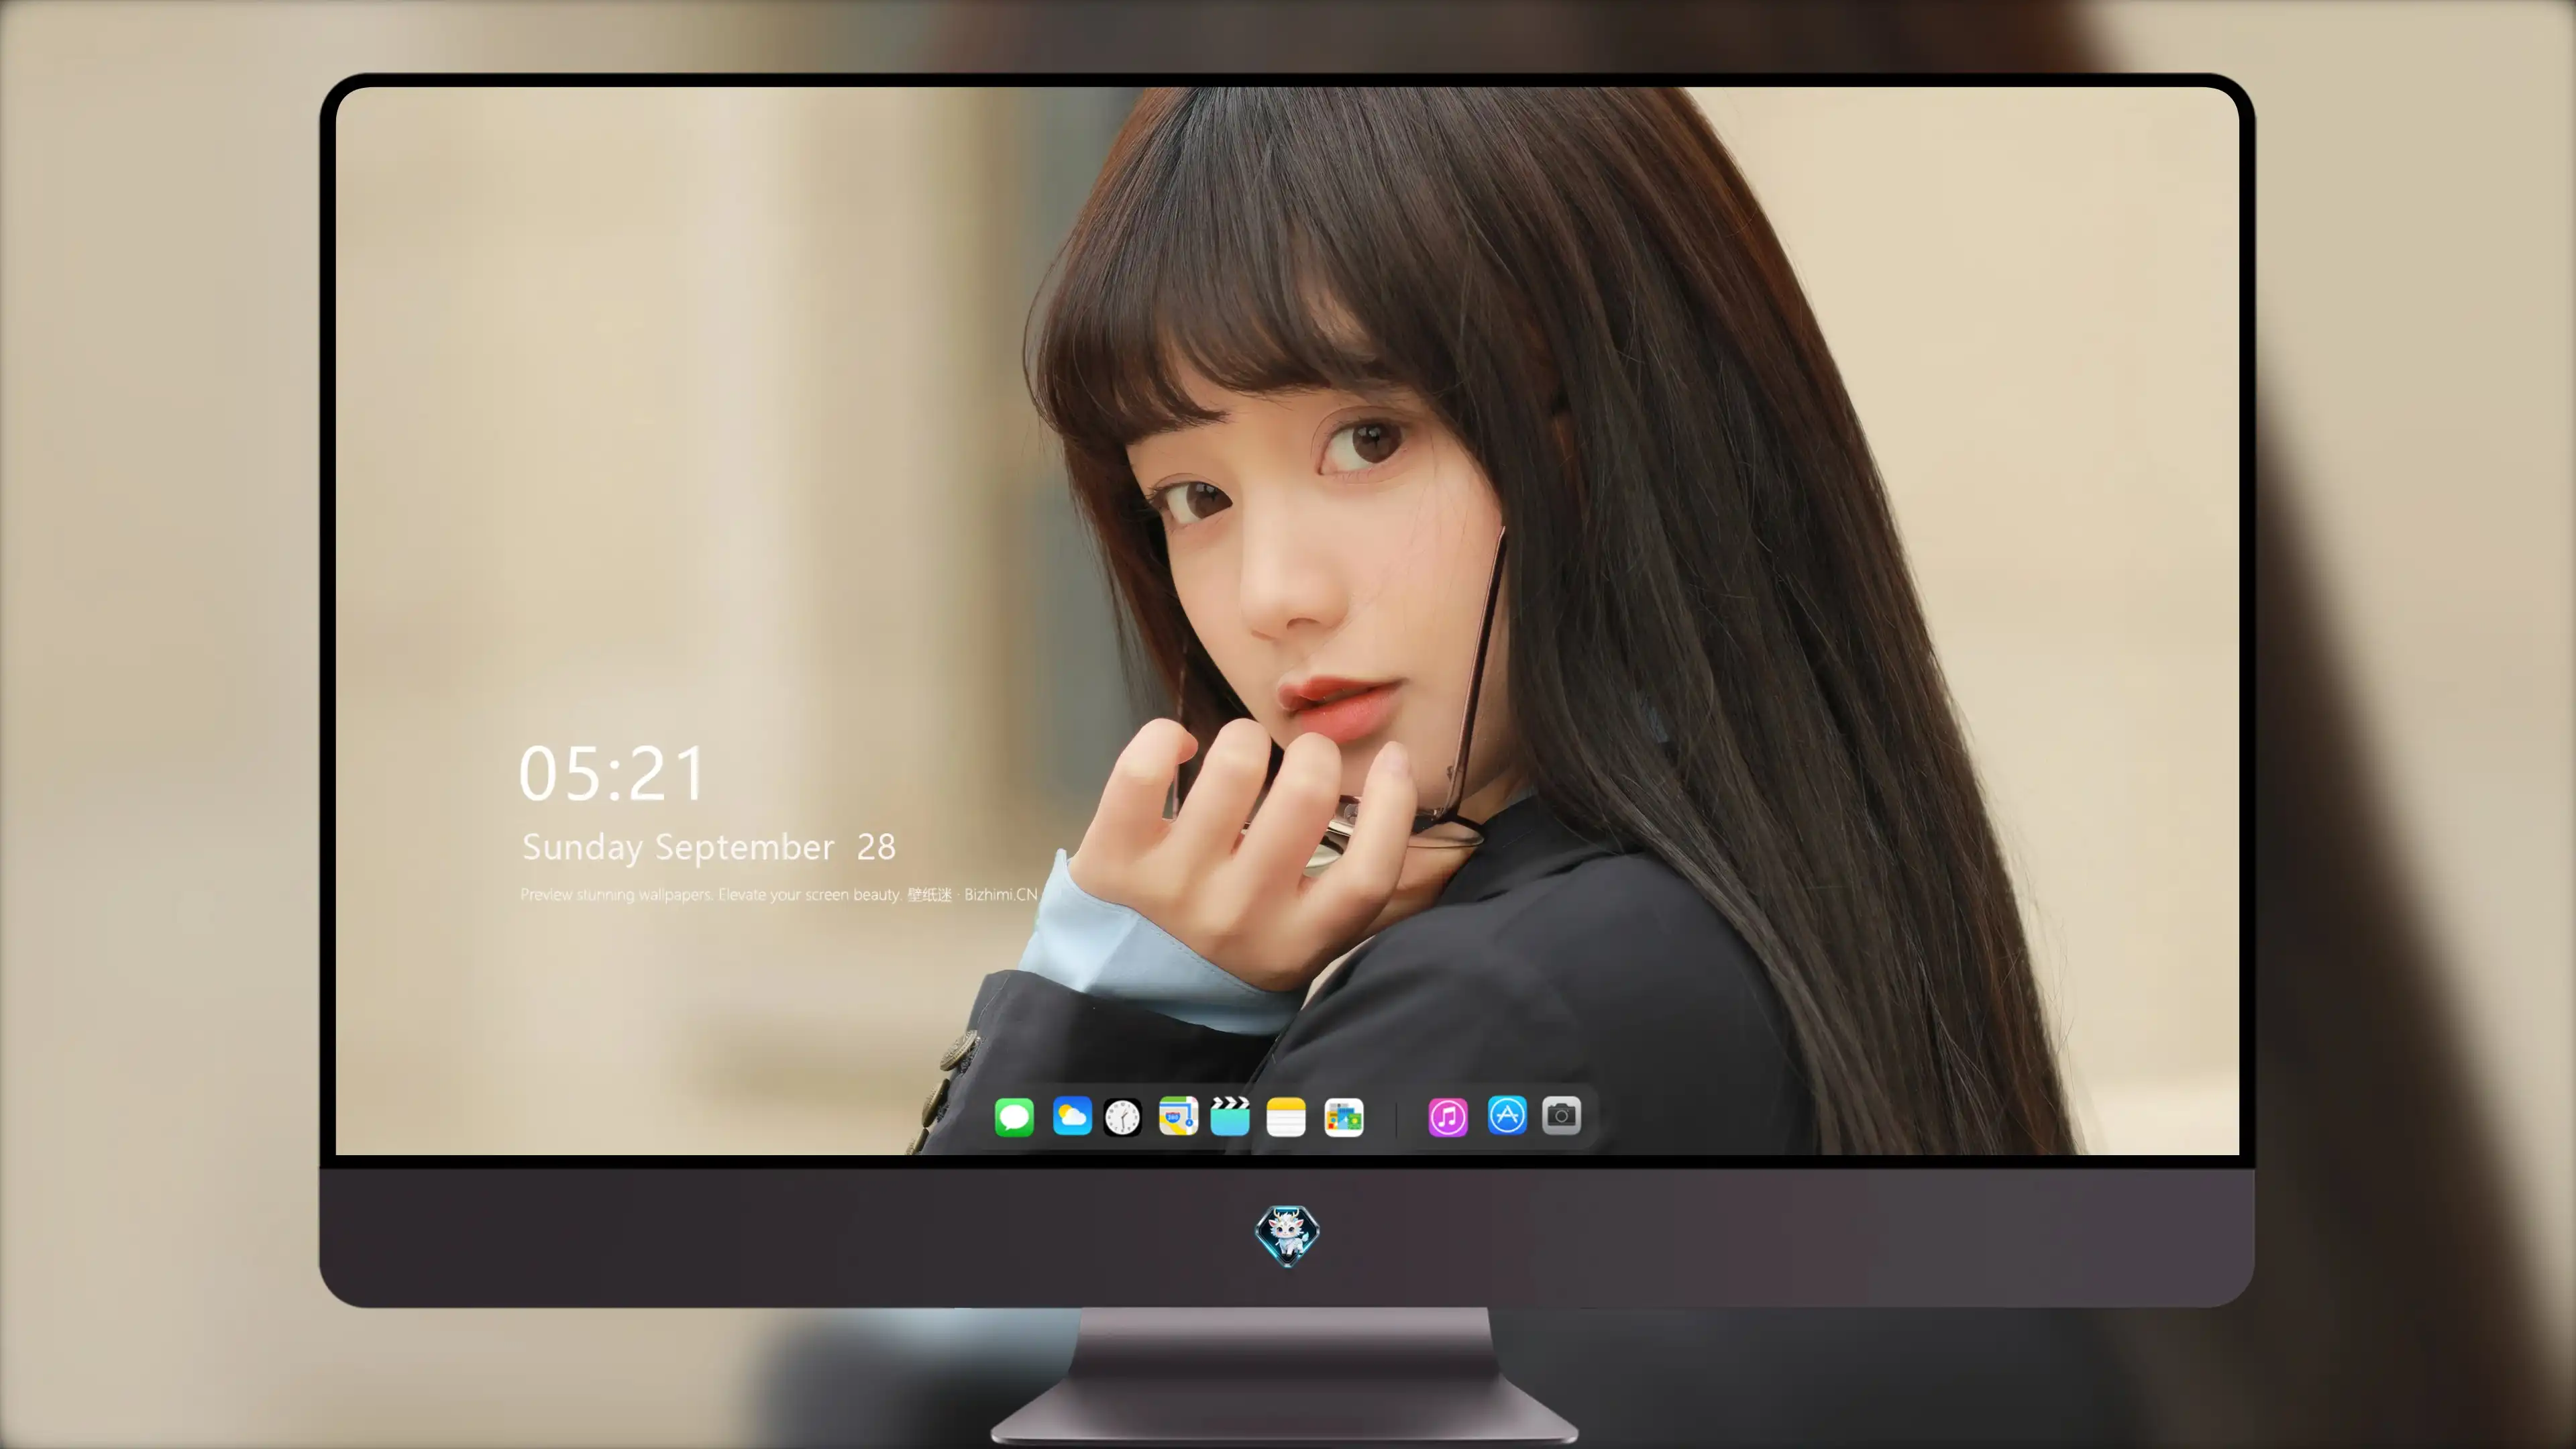Screen dimensions: 2576x1449
Task: Open the Clock app in dock
Action: [1122, 1117]
